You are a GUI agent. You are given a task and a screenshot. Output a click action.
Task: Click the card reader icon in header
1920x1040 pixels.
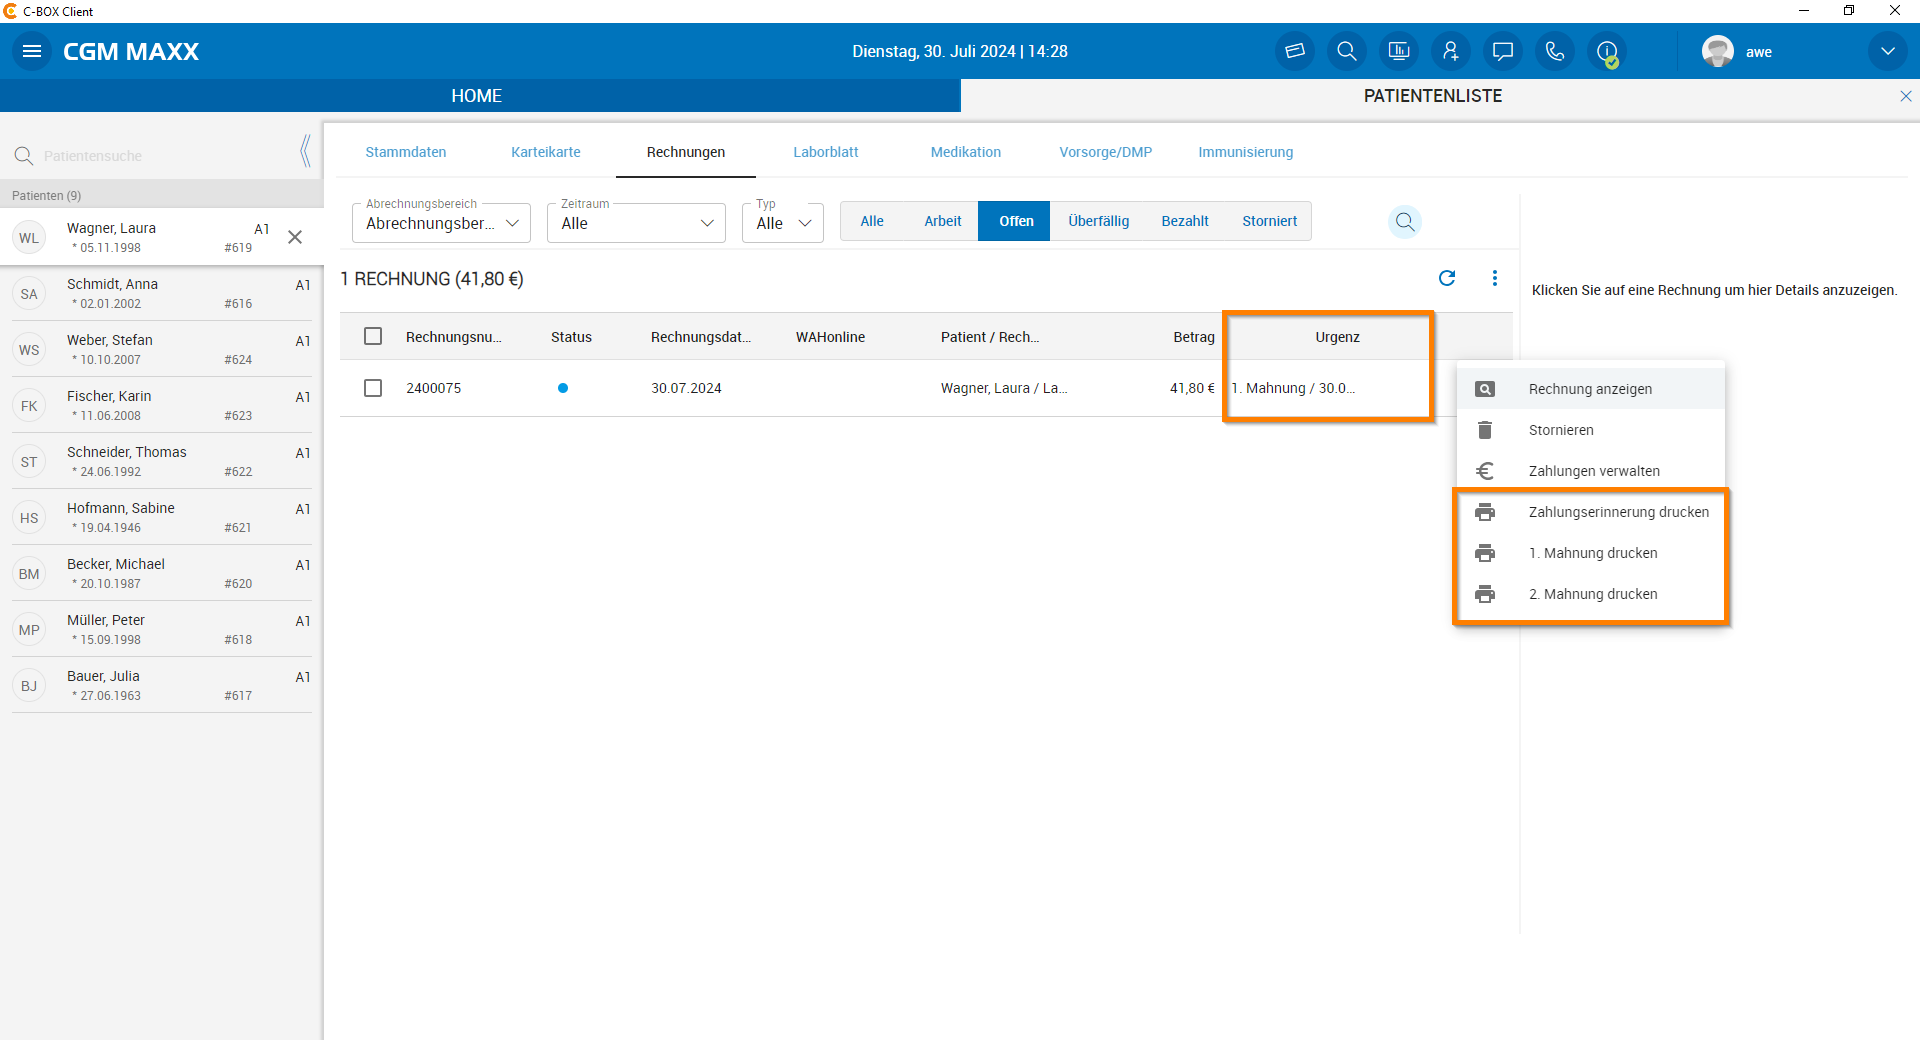[1295, 51]
